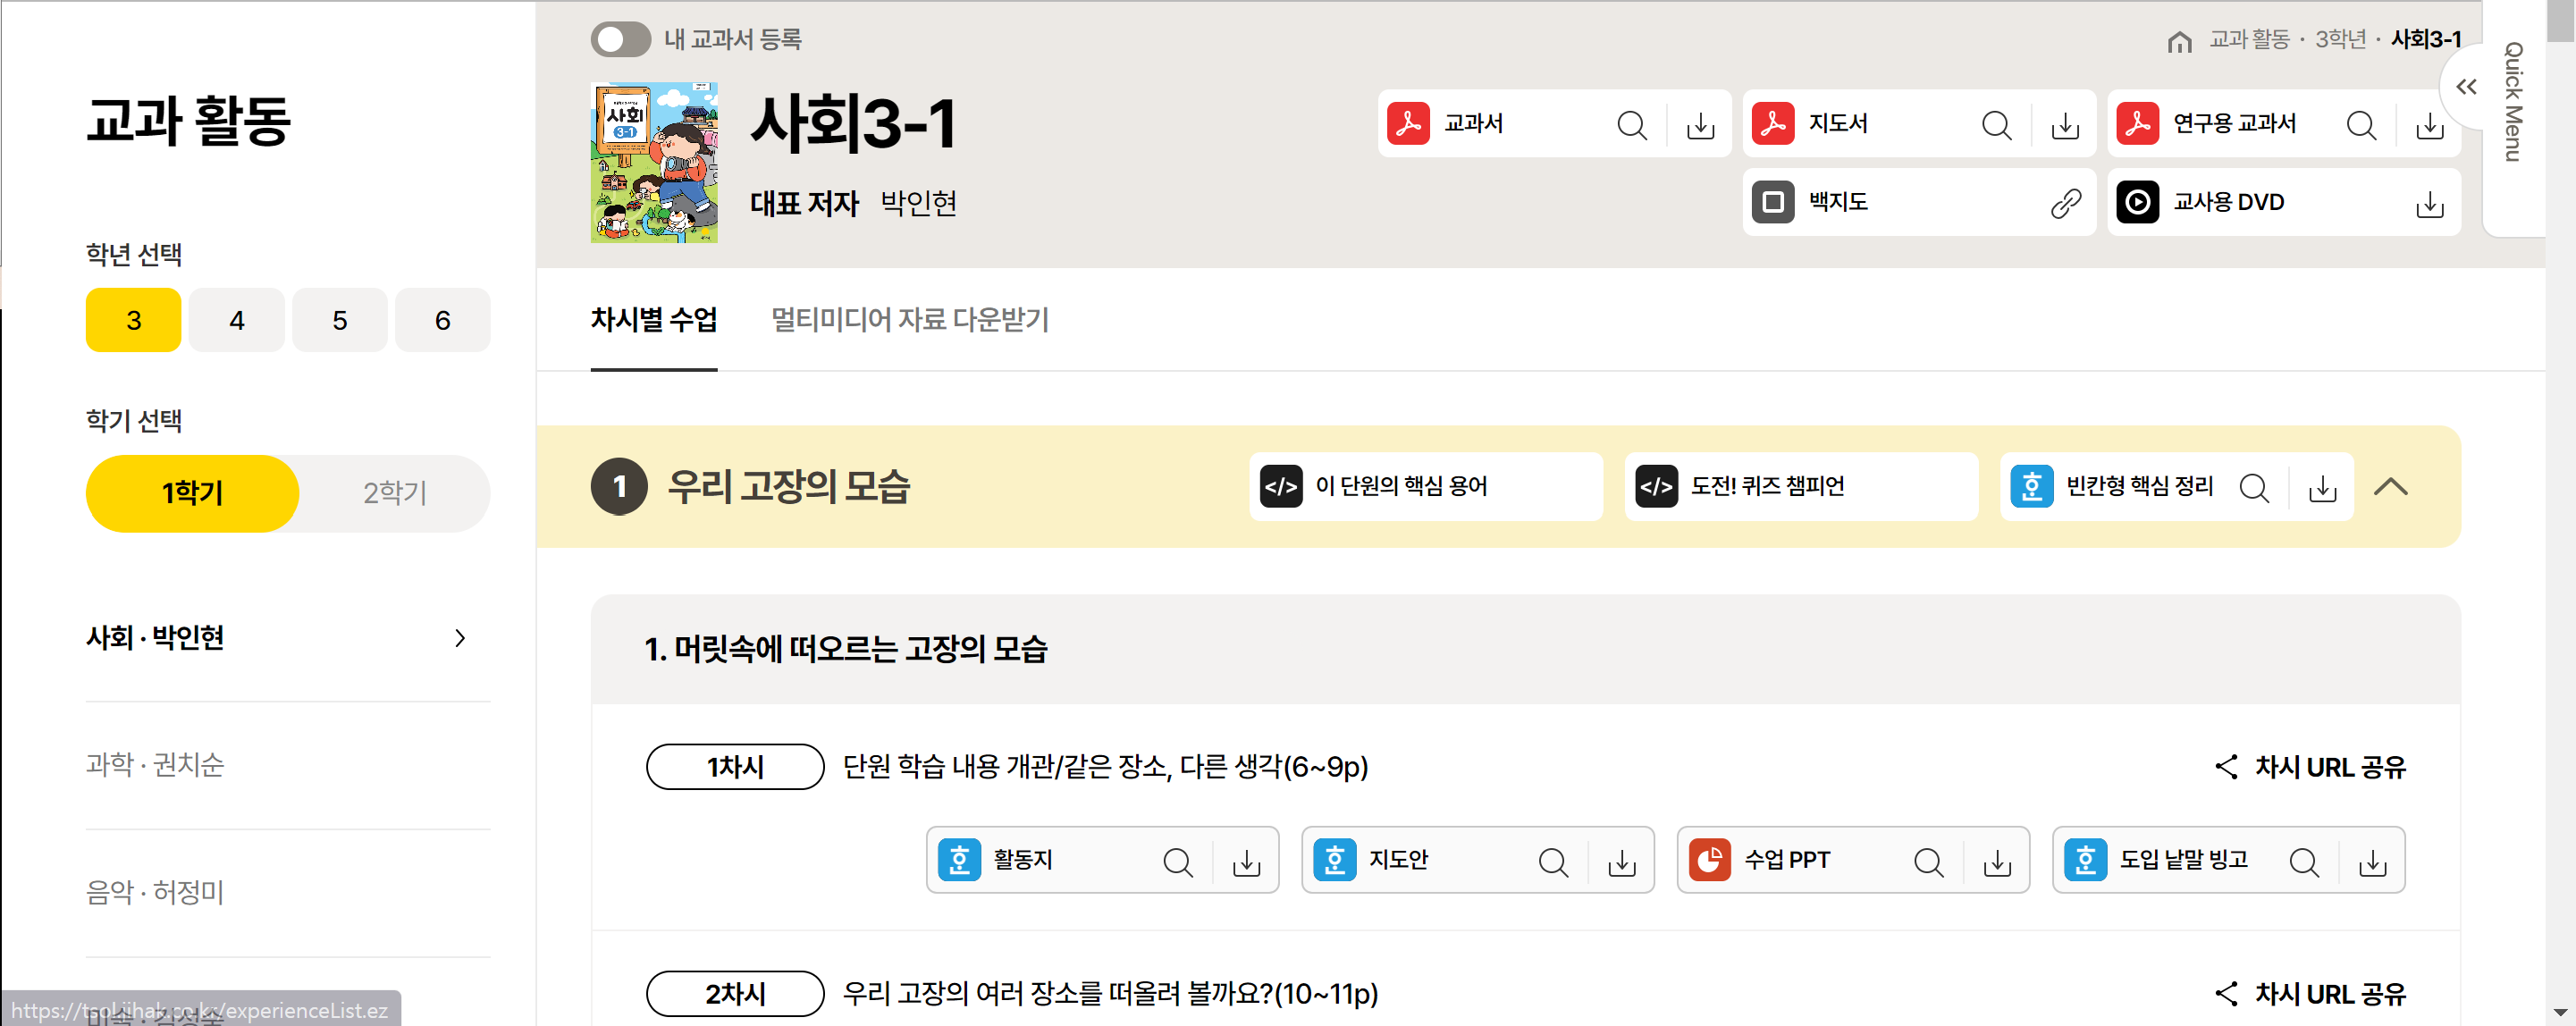This screenshot has height=1026, width=2576.
Task: Preview the 도입 낱말 빙고 file
Action: click(2304, 861)
